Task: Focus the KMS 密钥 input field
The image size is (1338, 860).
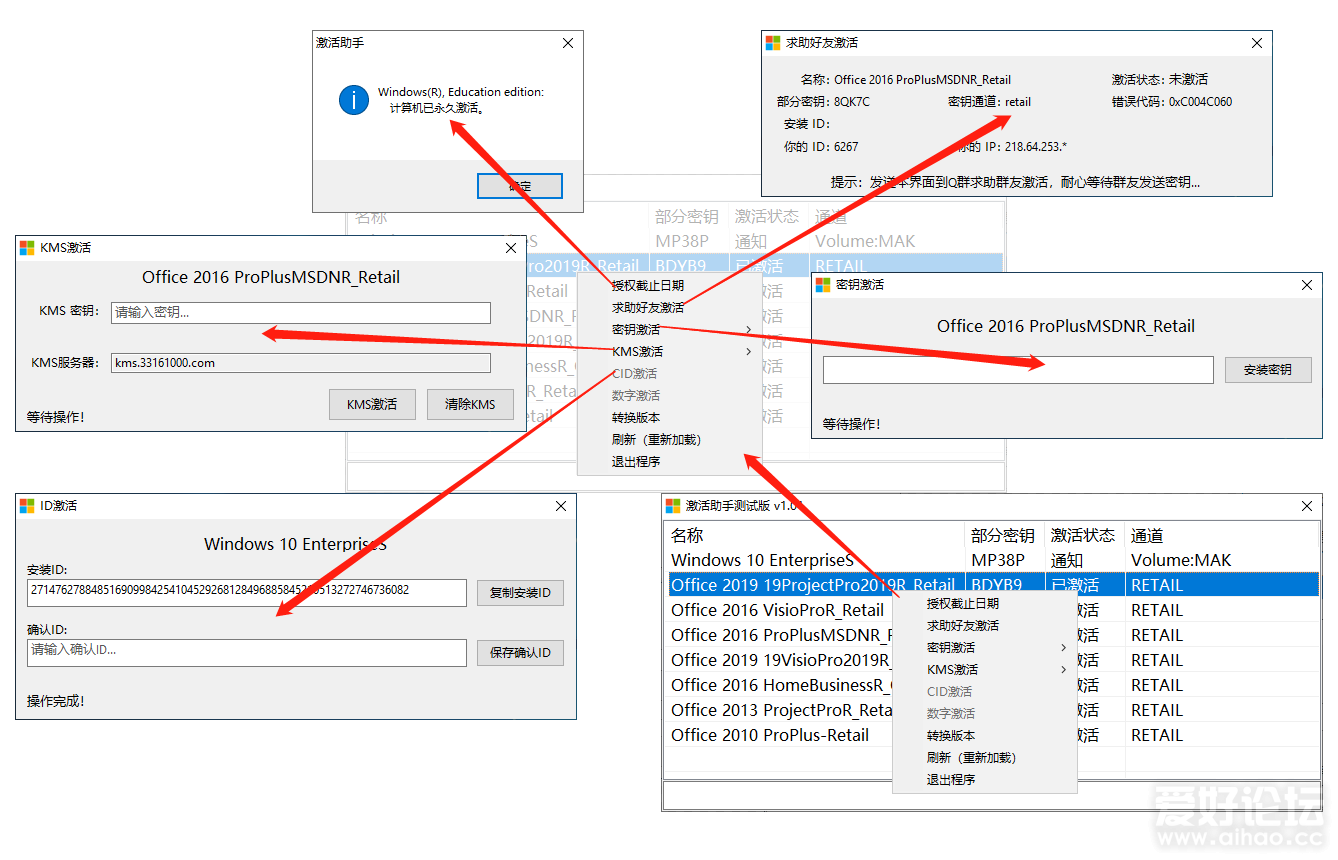Action: (x=301, y=313)
